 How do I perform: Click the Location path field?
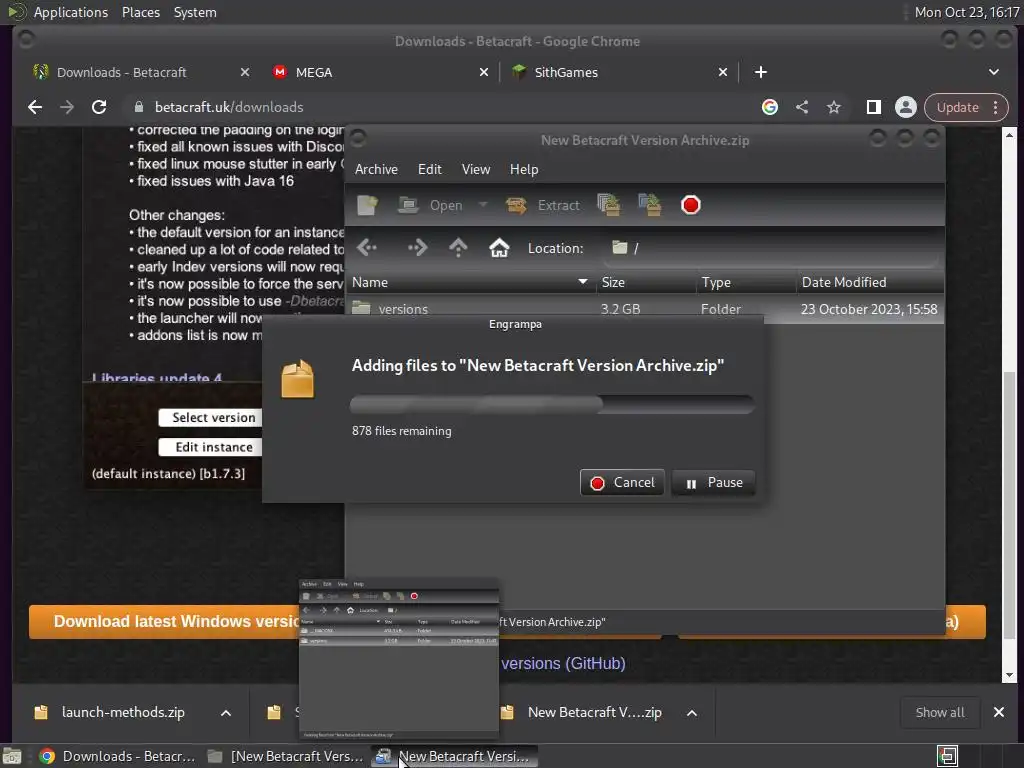coord(771,248)
